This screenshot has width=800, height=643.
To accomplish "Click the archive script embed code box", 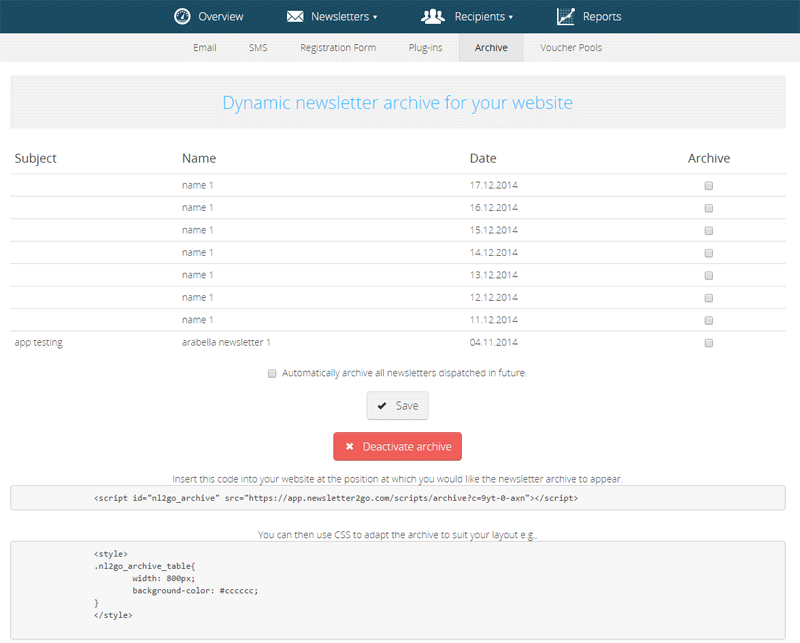I will click(397, 498).
